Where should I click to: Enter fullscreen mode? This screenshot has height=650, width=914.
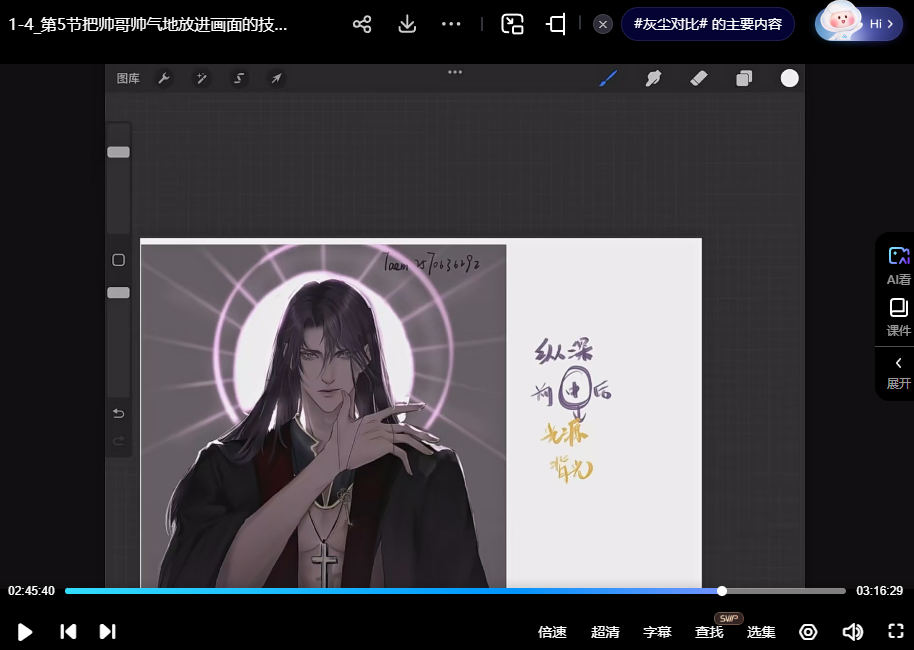(896, 632)
